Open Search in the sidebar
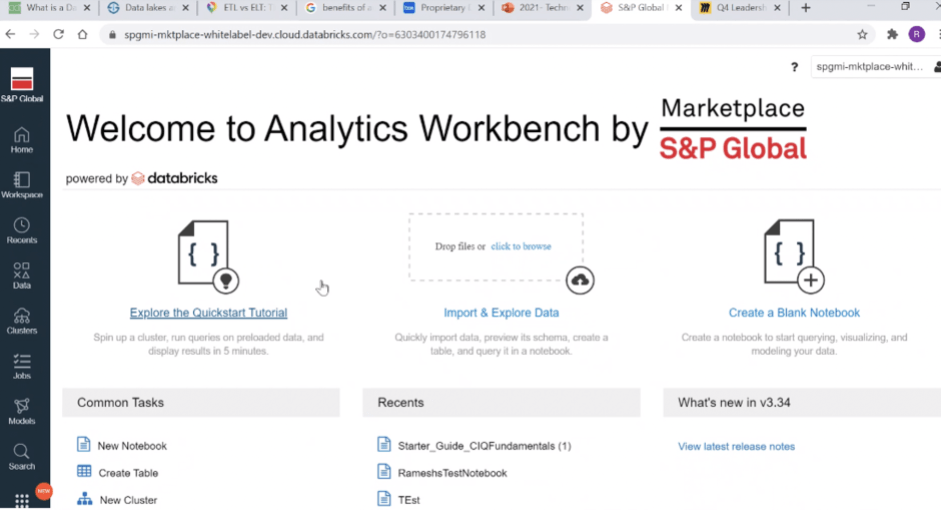This screenshot has width=941, height=512. (21, 456)
